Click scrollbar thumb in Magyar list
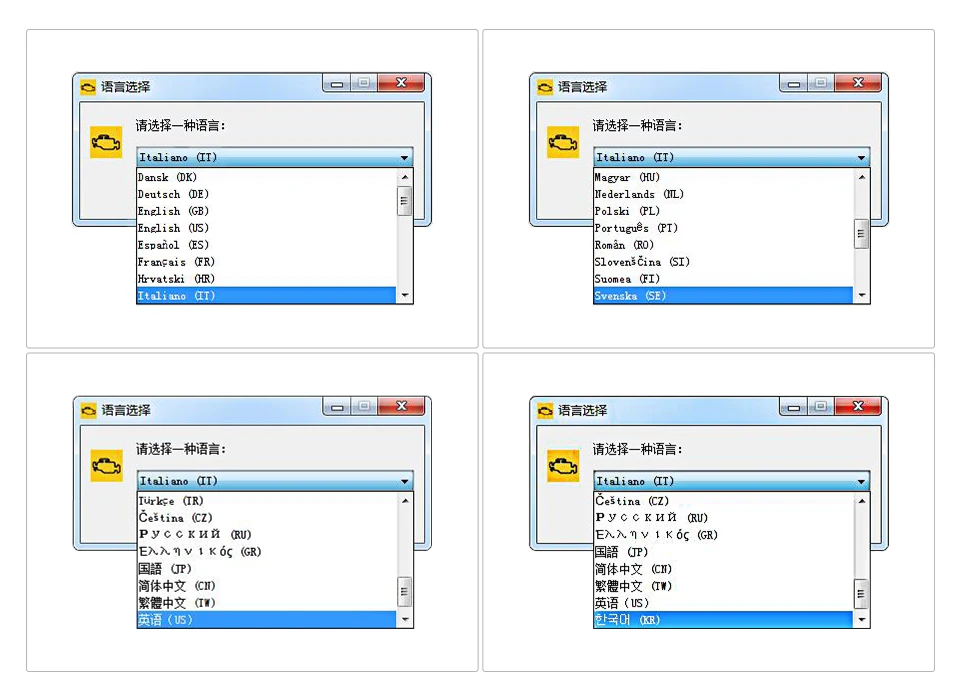Viewport: 960px width, 700px height. (x=861, y=233)
